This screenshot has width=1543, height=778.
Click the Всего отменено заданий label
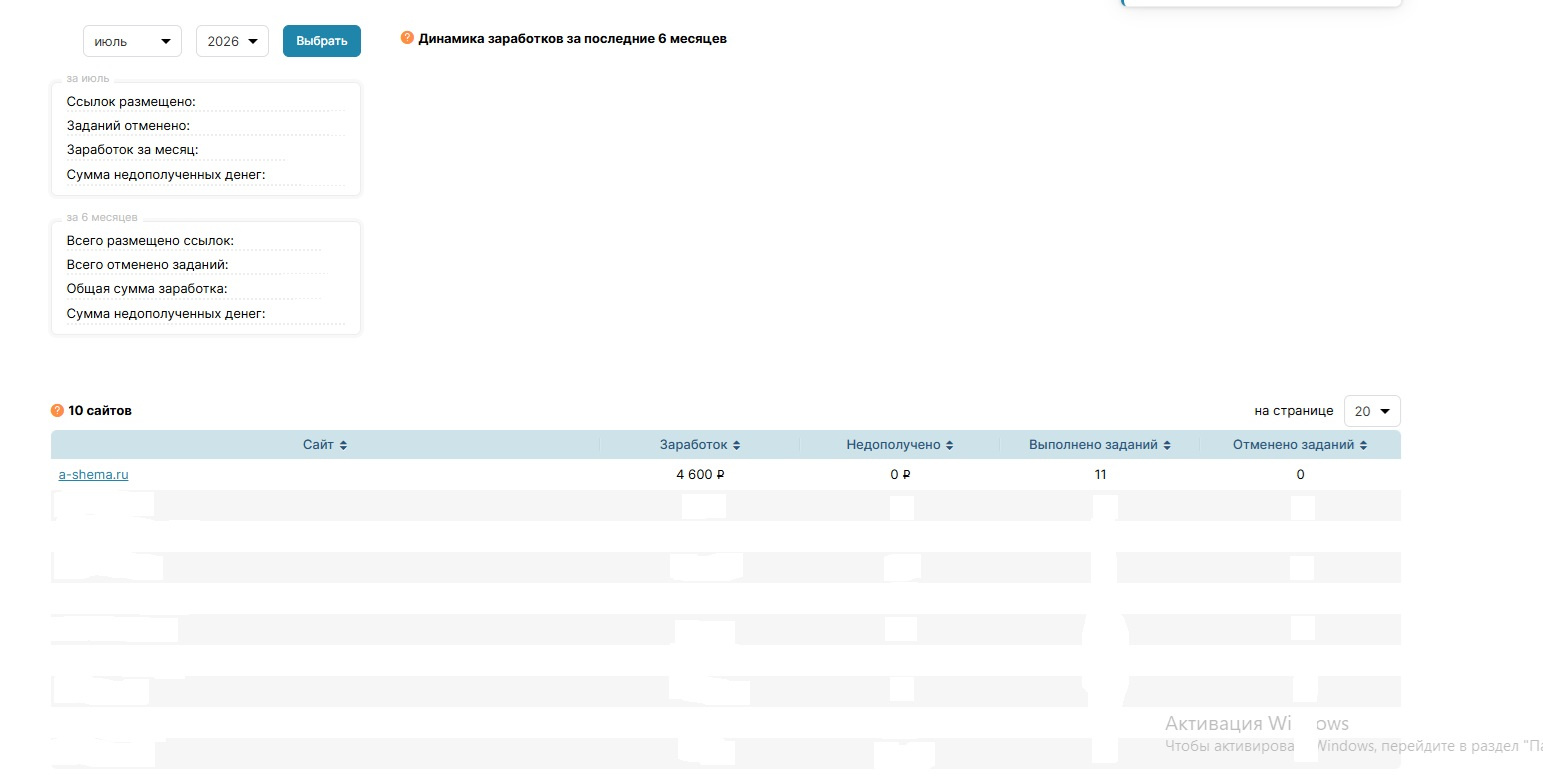[x=148, y=265]
